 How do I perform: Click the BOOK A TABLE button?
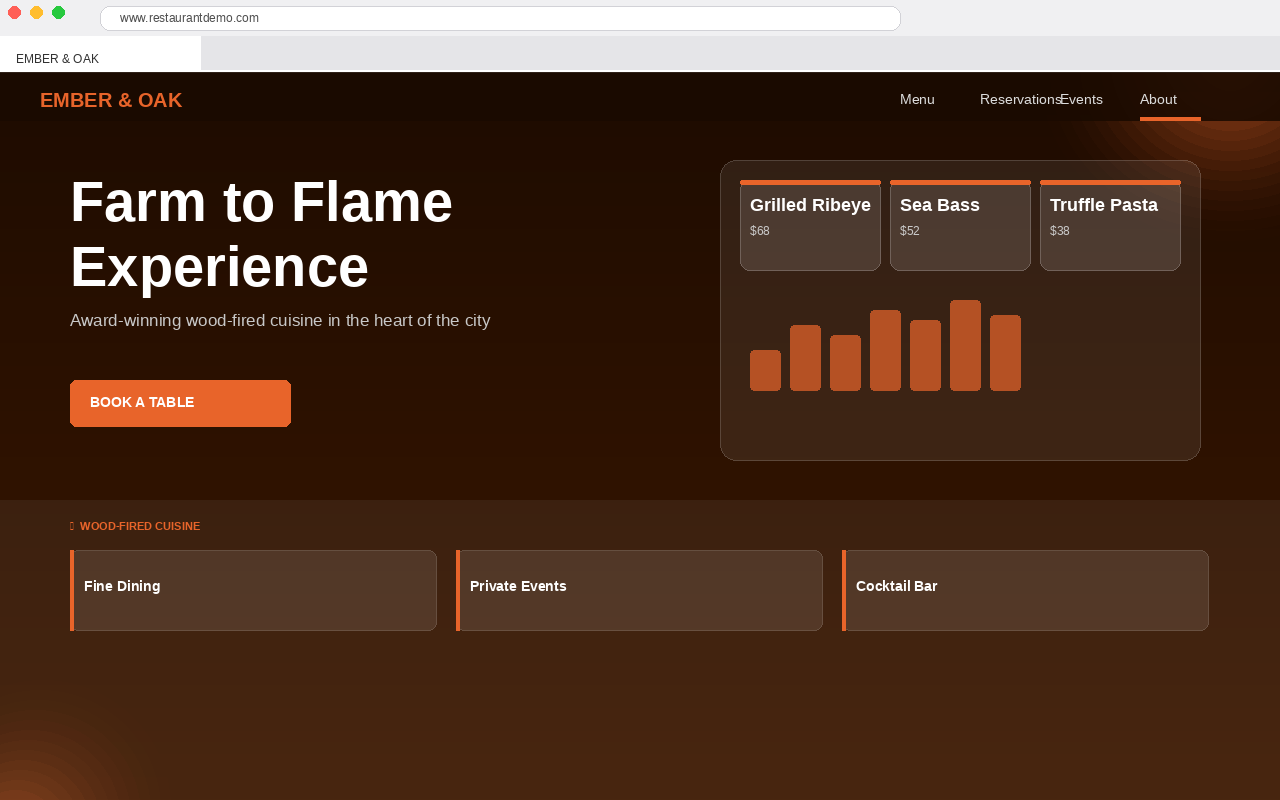(180, 403)
